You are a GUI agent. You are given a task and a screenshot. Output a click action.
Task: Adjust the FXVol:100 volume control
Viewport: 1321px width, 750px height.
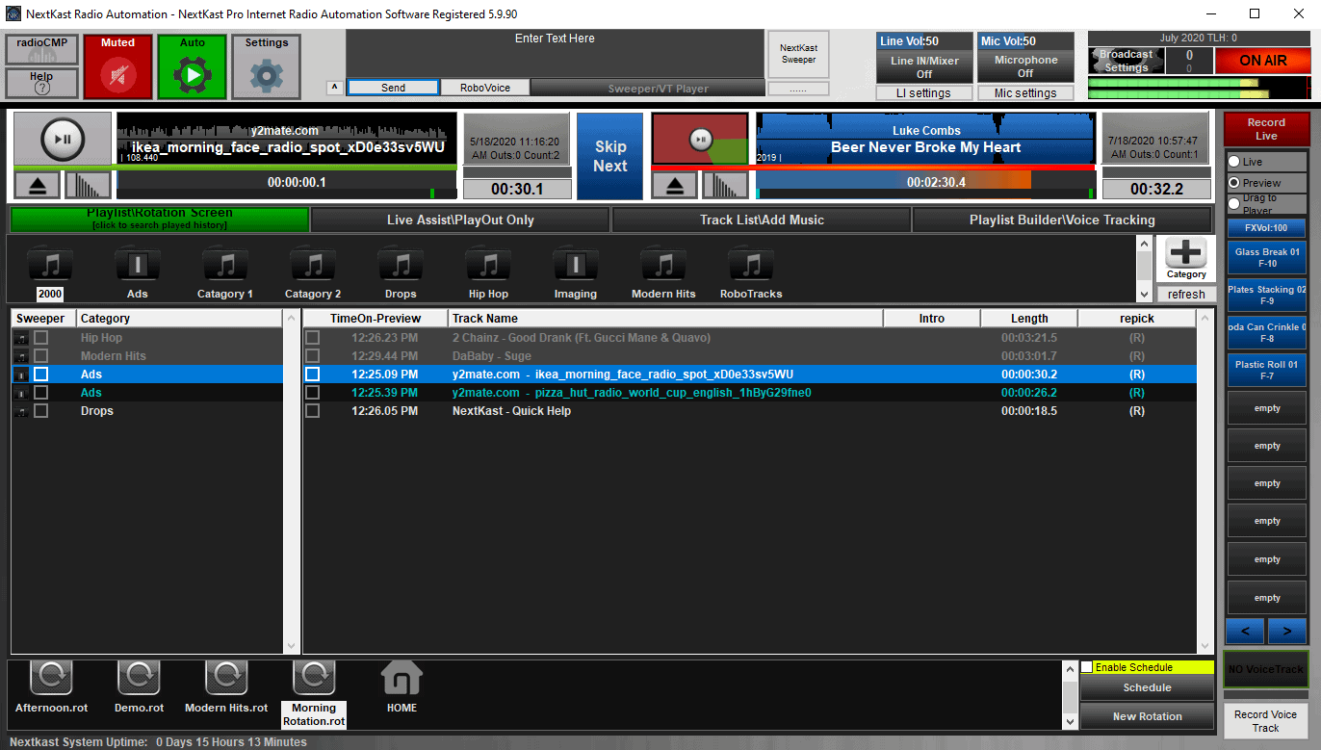[1266, 227]
